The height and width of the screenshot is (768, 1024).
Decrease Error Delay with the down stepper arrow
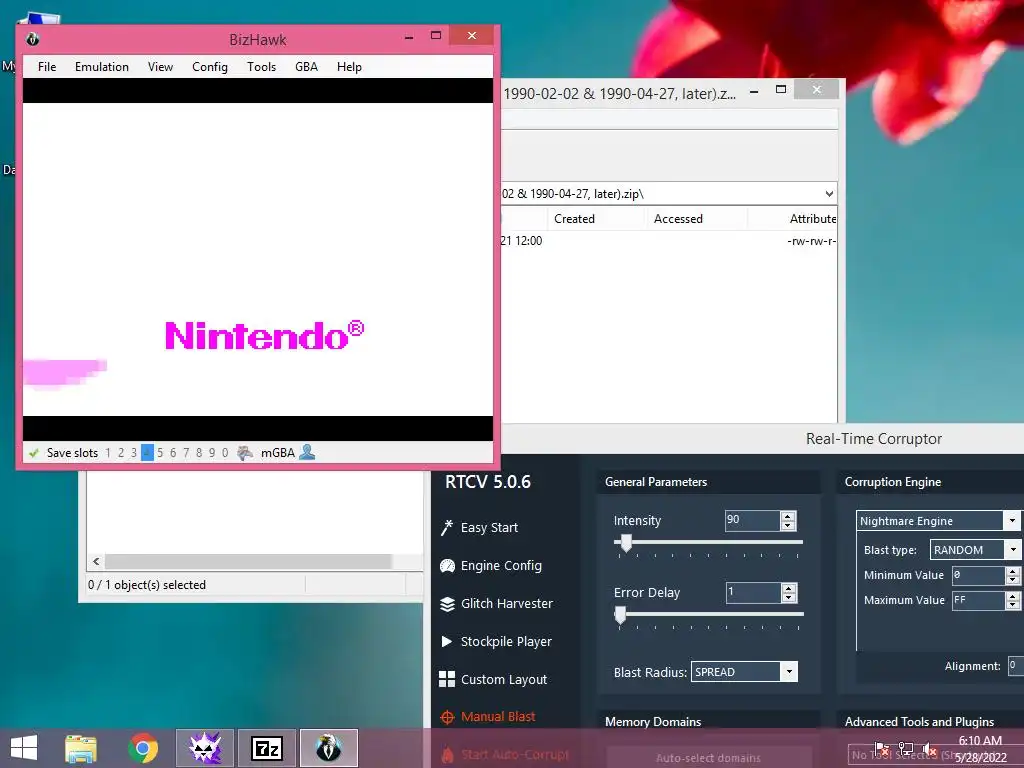pyautogui.click(x=789, y=597)
